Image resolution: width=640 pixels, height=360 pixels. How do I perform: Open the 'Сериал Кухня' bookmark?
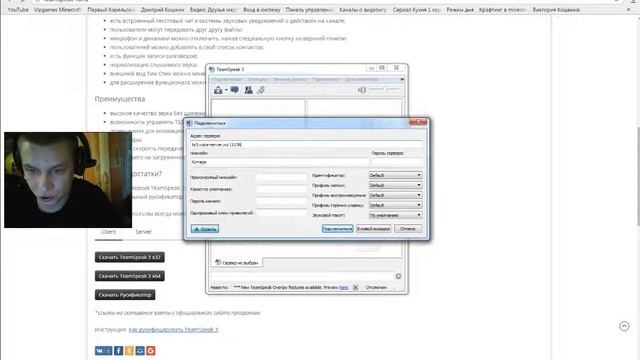[x=417, y=9]
